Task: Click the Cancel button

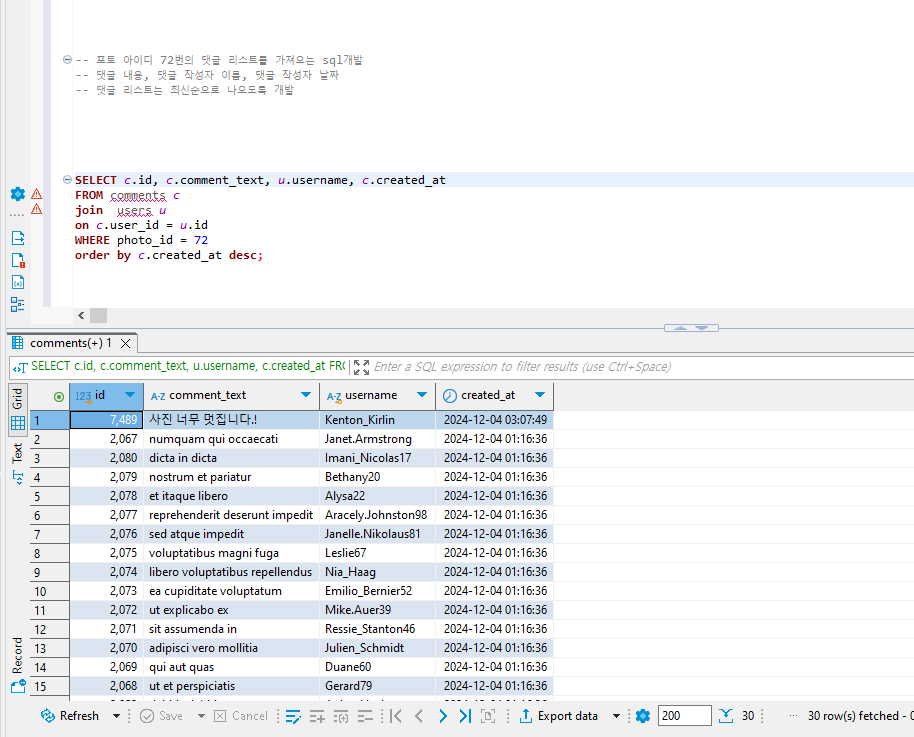Action: coord(241,716)
